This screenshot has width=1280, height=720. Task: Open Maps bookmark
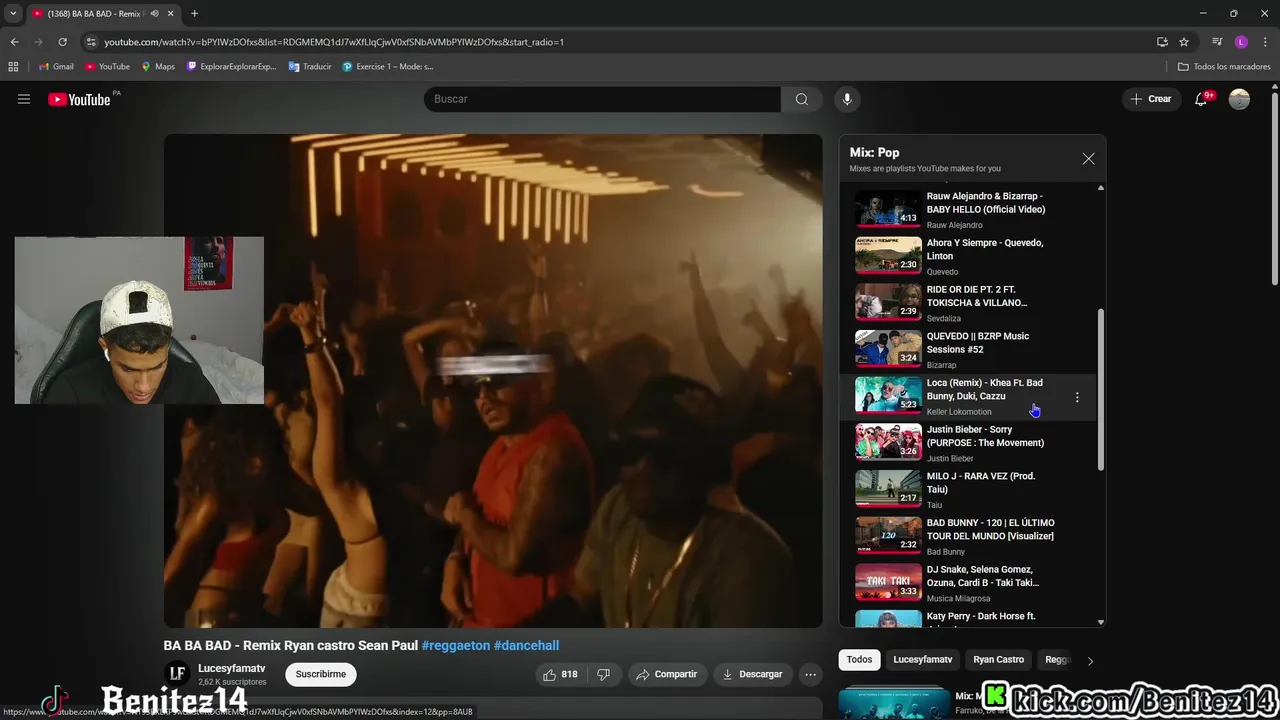pos(158,67)
